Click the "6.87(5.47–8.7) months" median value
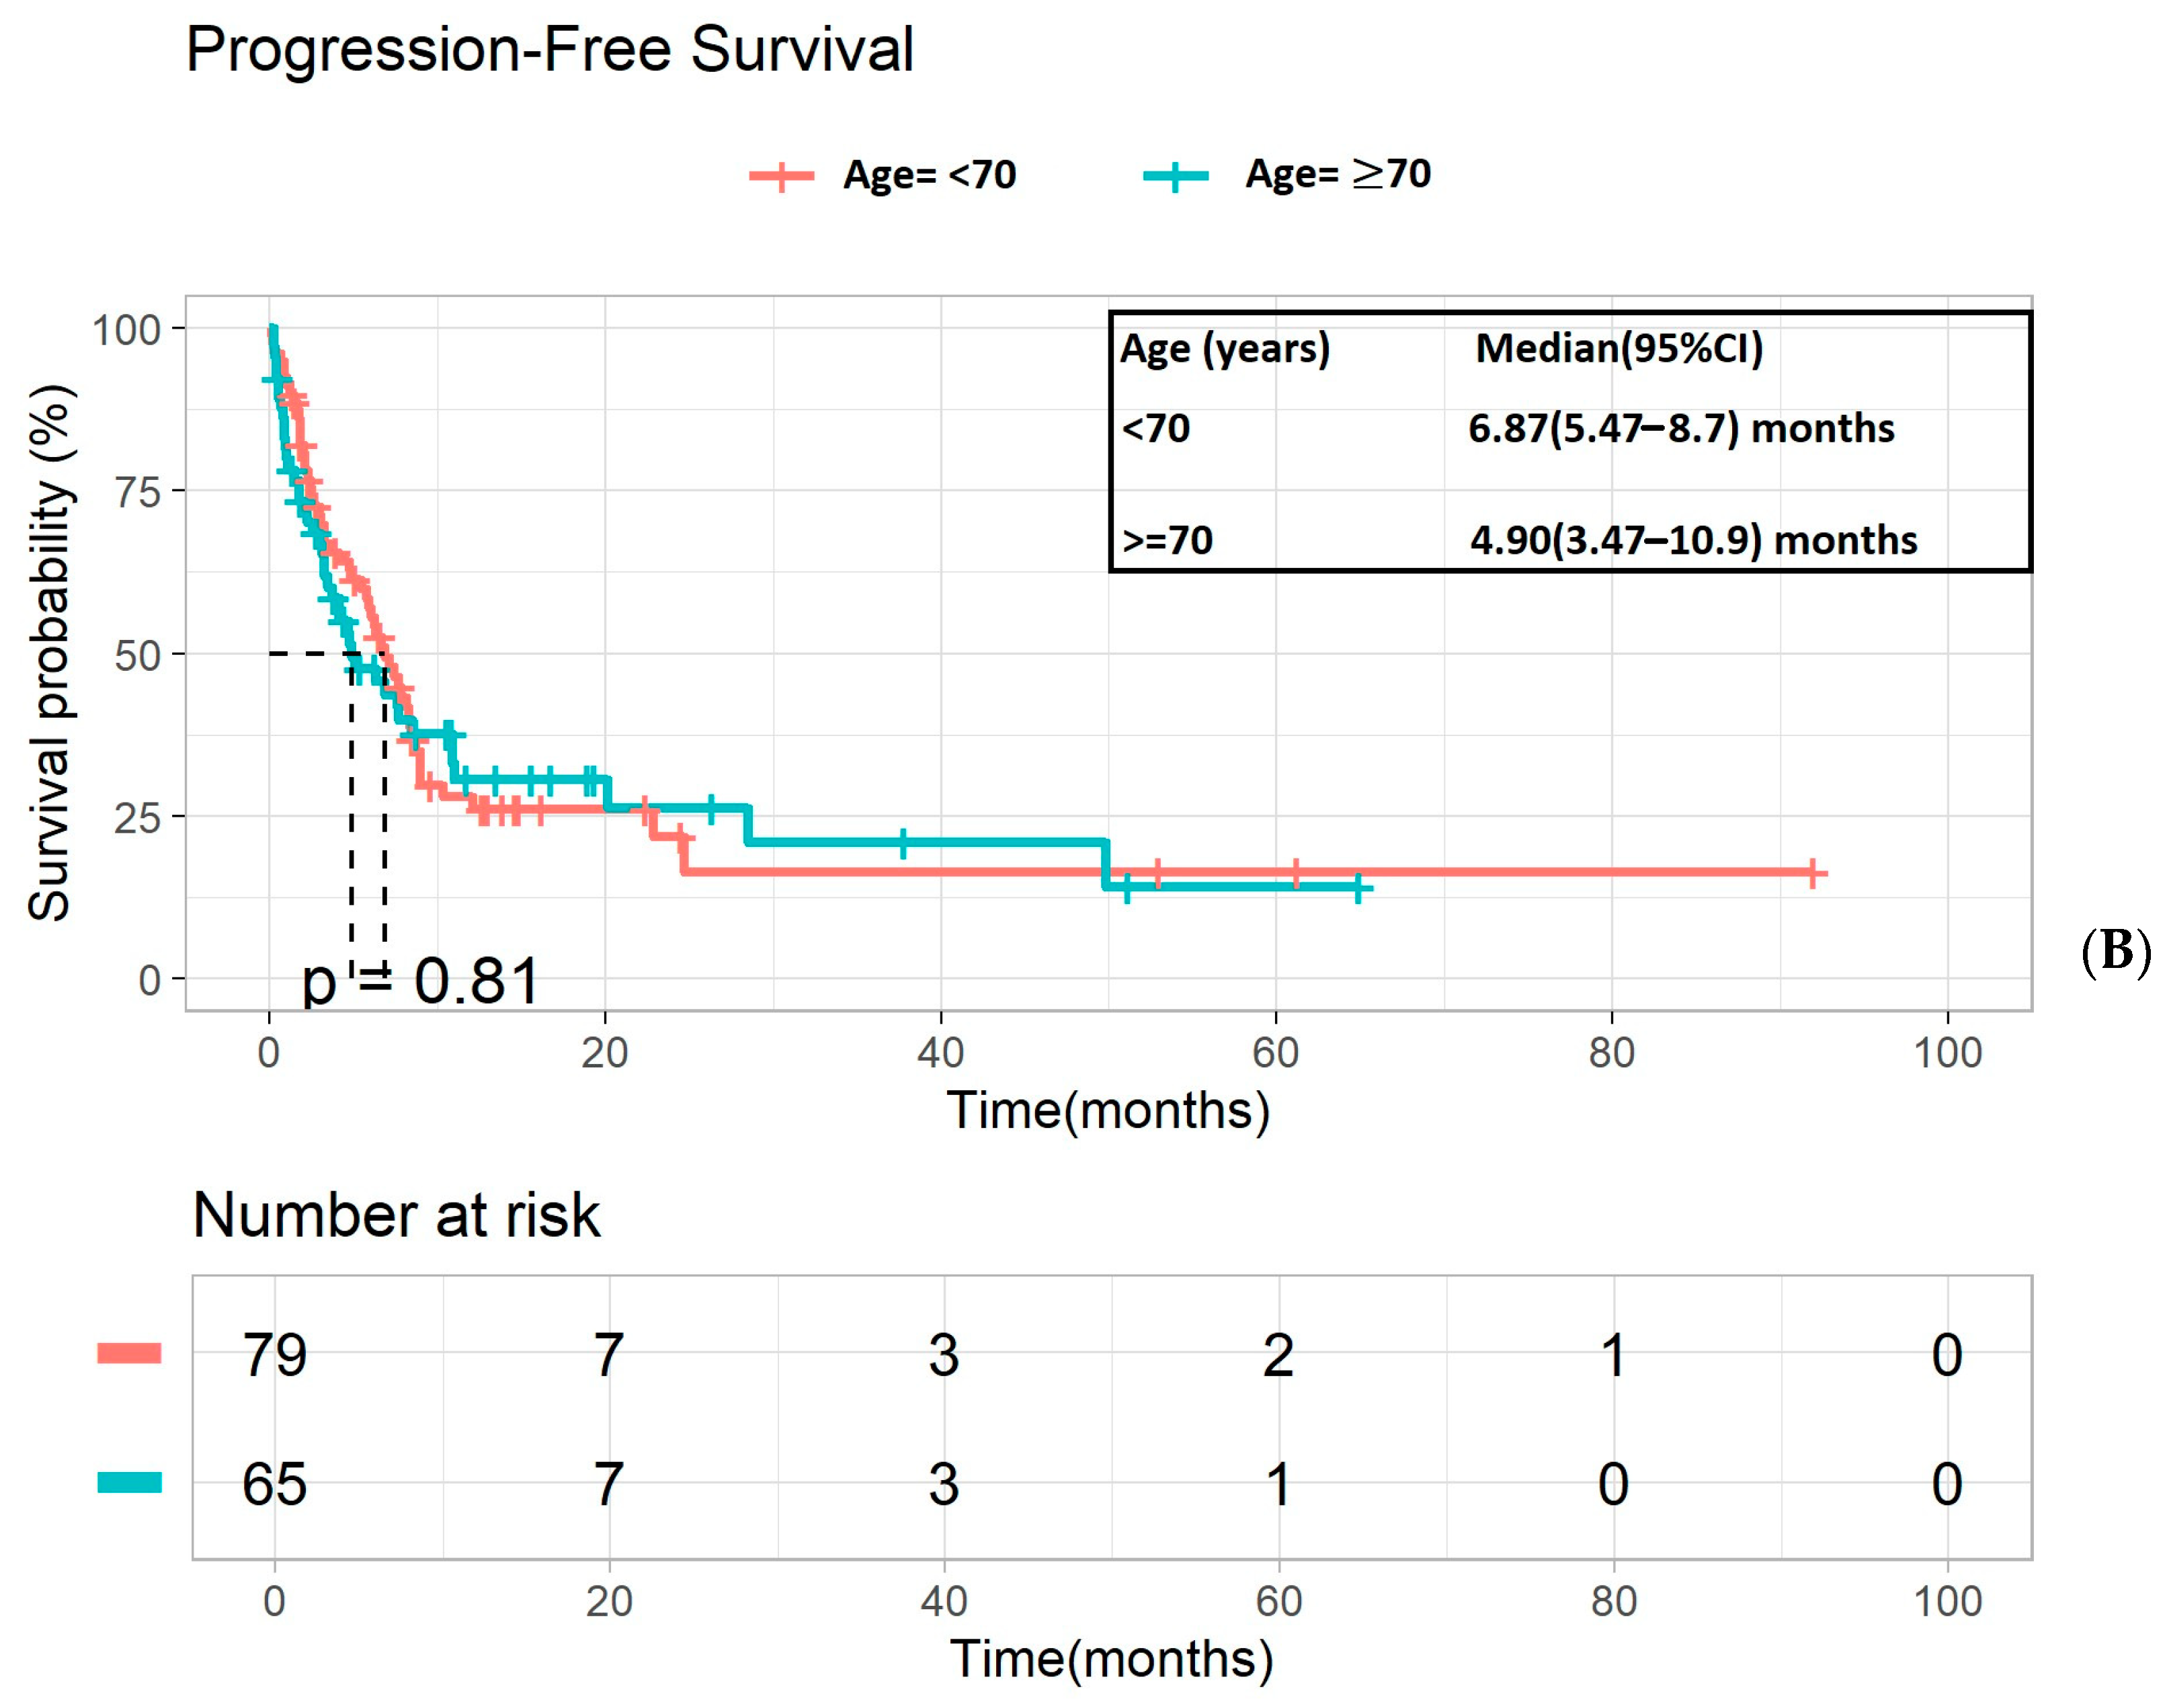 [1680, 428]
